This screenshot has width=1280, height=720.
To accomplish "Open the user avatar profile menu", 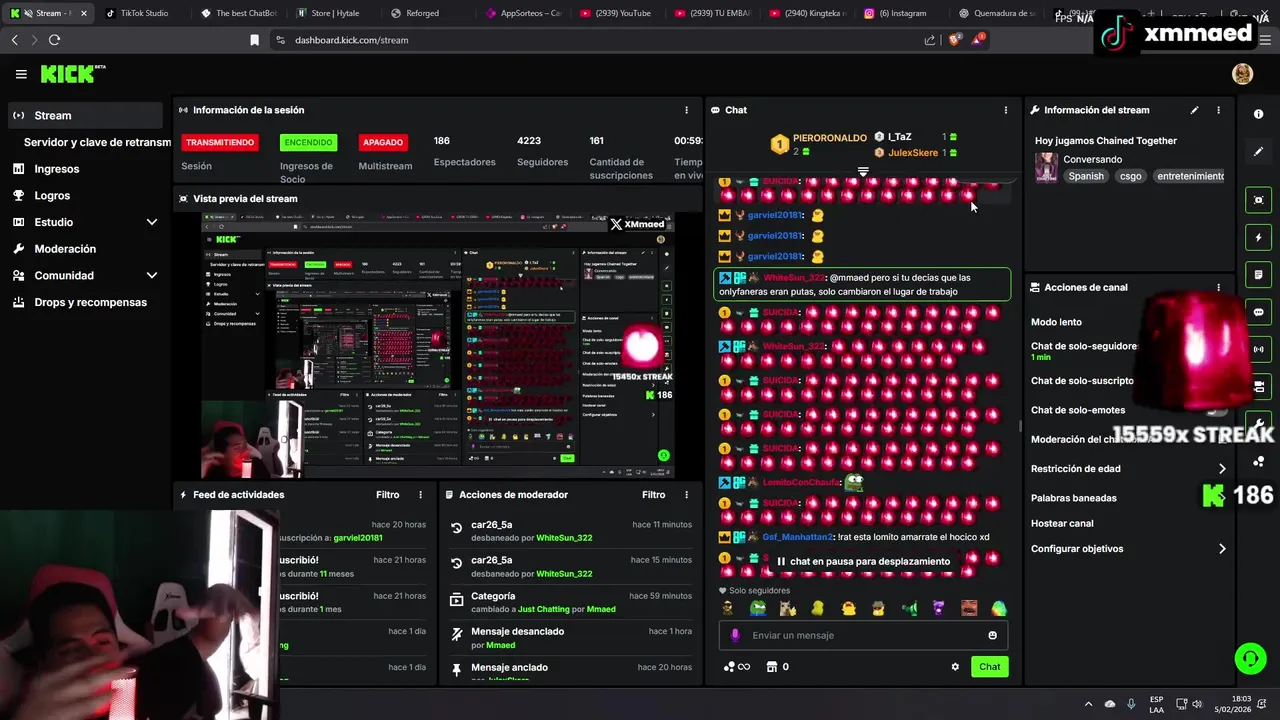I will click(1243, 74).
